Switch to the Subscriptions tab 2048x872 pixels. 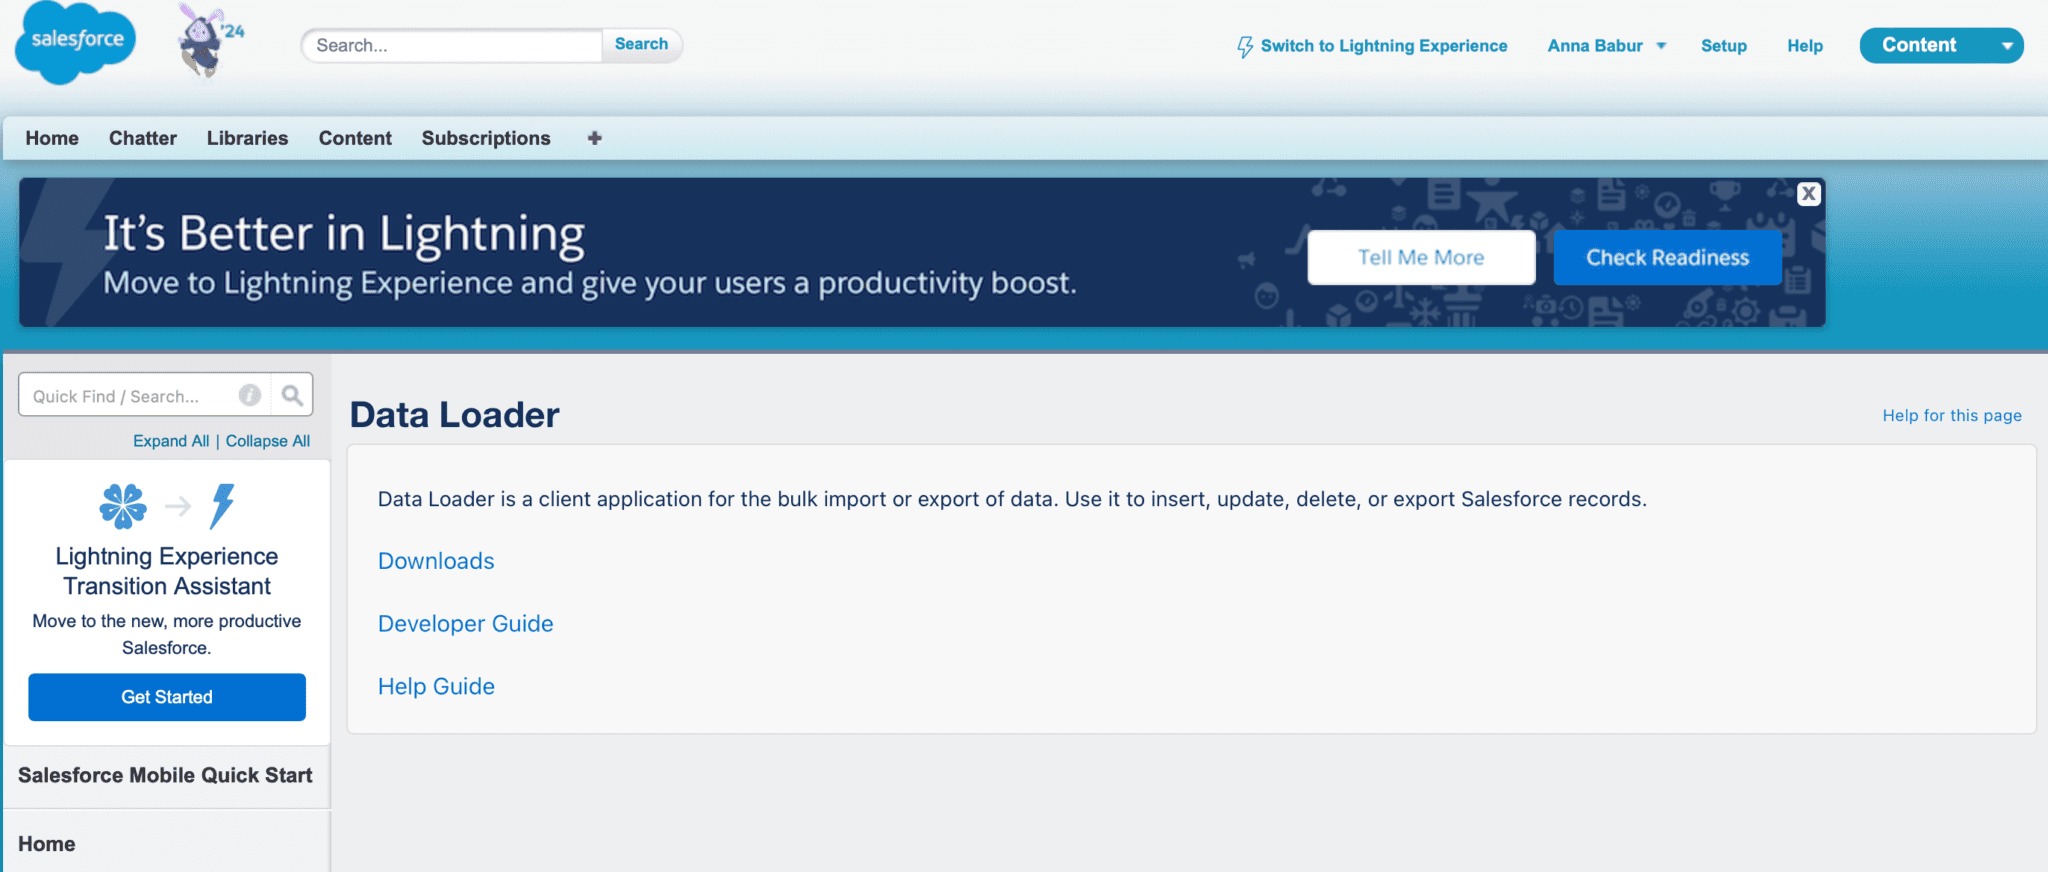pos(486,138)
